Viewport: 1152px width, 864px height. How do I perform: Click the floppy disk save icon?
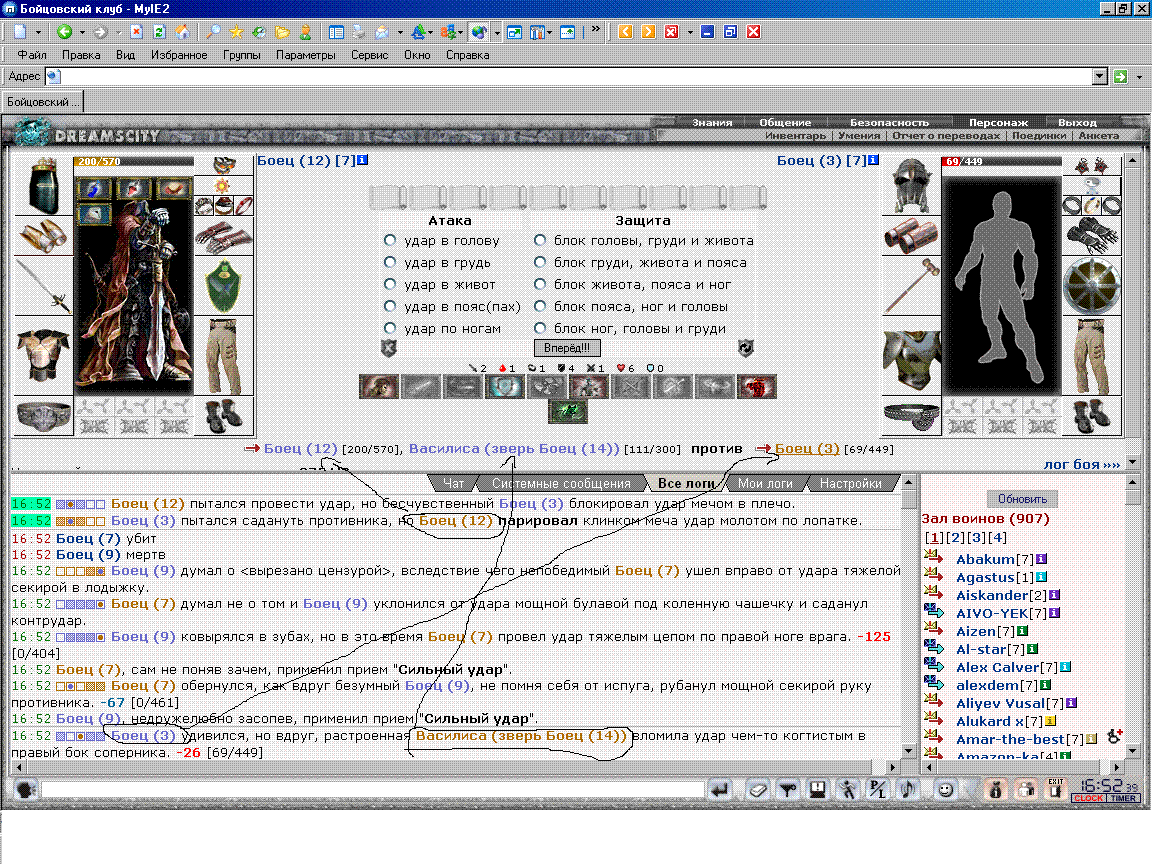[818, 790]
